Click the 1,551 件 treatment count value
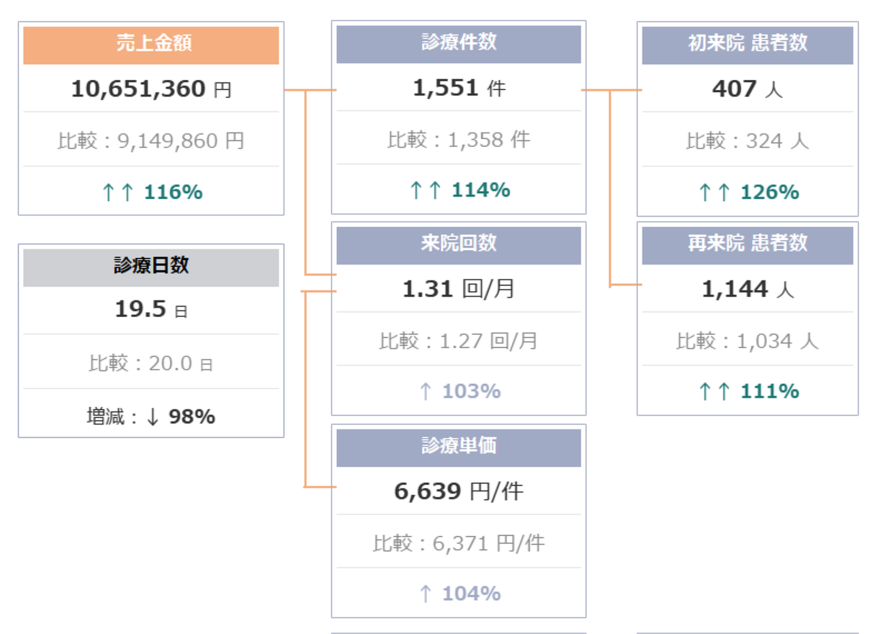Viewport: 880px width, 634px height. (459, 88)
